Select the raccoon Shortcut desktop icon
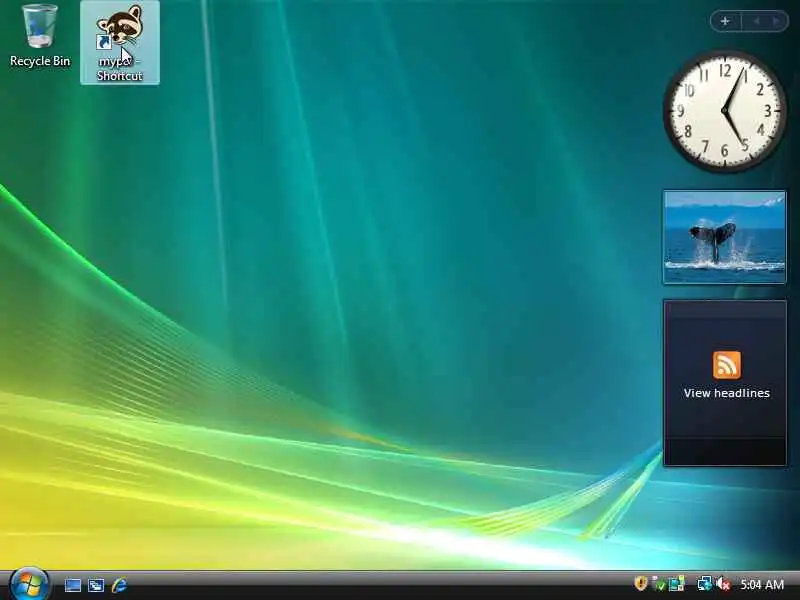This screenshot has height=600, width=800. pyautogui.click(x=120, y=43)
